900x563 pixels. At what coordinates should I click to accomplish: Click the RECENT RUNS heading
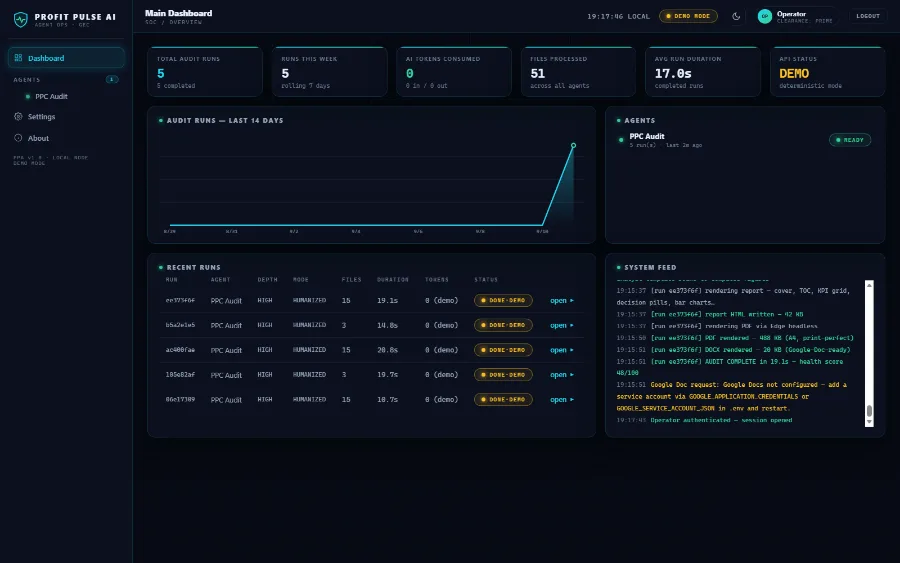click(x=193, y=267)
